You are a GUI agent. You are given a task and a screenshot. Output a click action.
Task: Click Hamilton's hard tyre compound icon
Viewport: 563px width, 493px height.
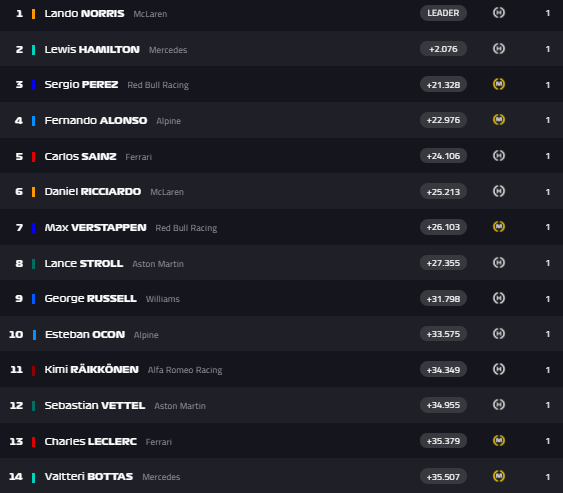(x=499, y=48)
